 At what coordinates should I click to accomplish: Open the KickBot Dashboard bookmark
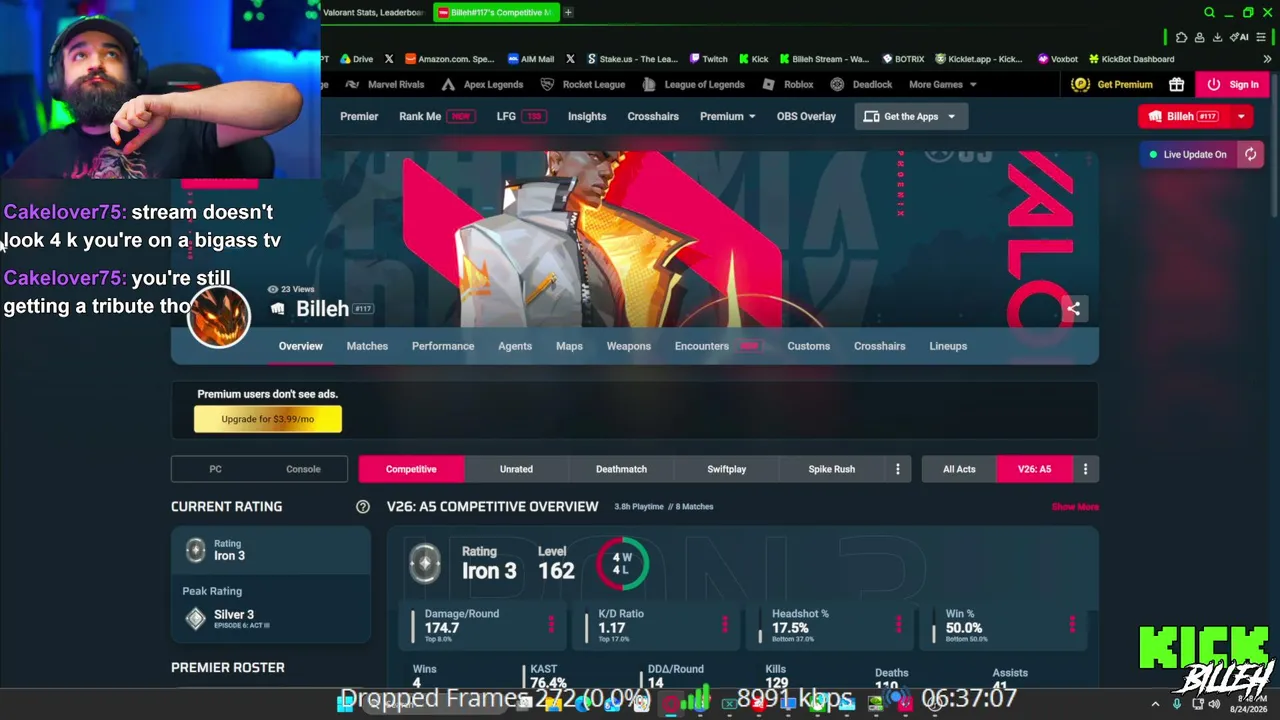(1131, 59)
